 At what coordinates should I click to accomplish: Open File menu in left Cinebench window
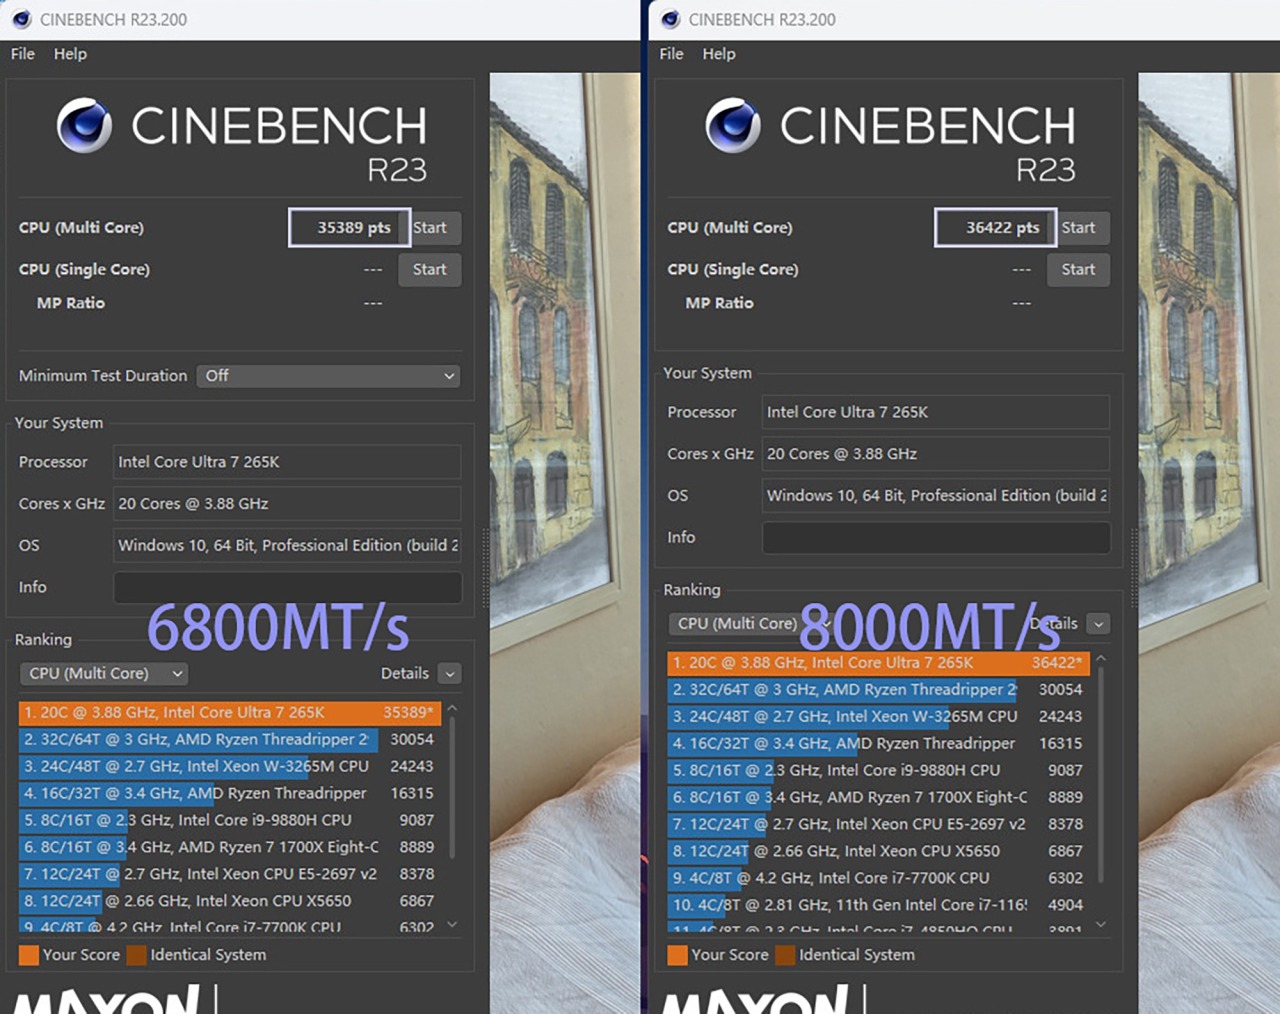[23, 54]
